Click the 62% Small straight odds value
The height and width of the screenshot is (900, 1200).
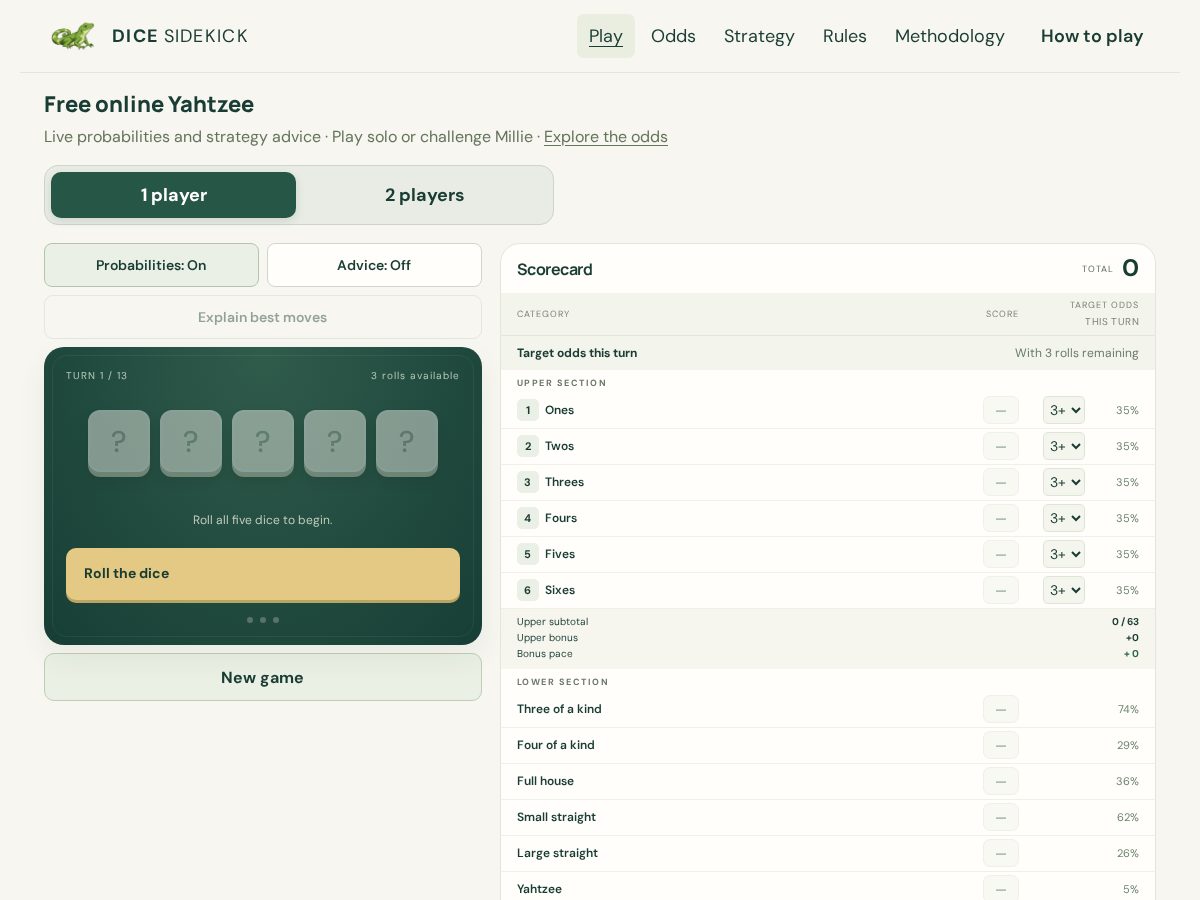(x=1128, y=817)
